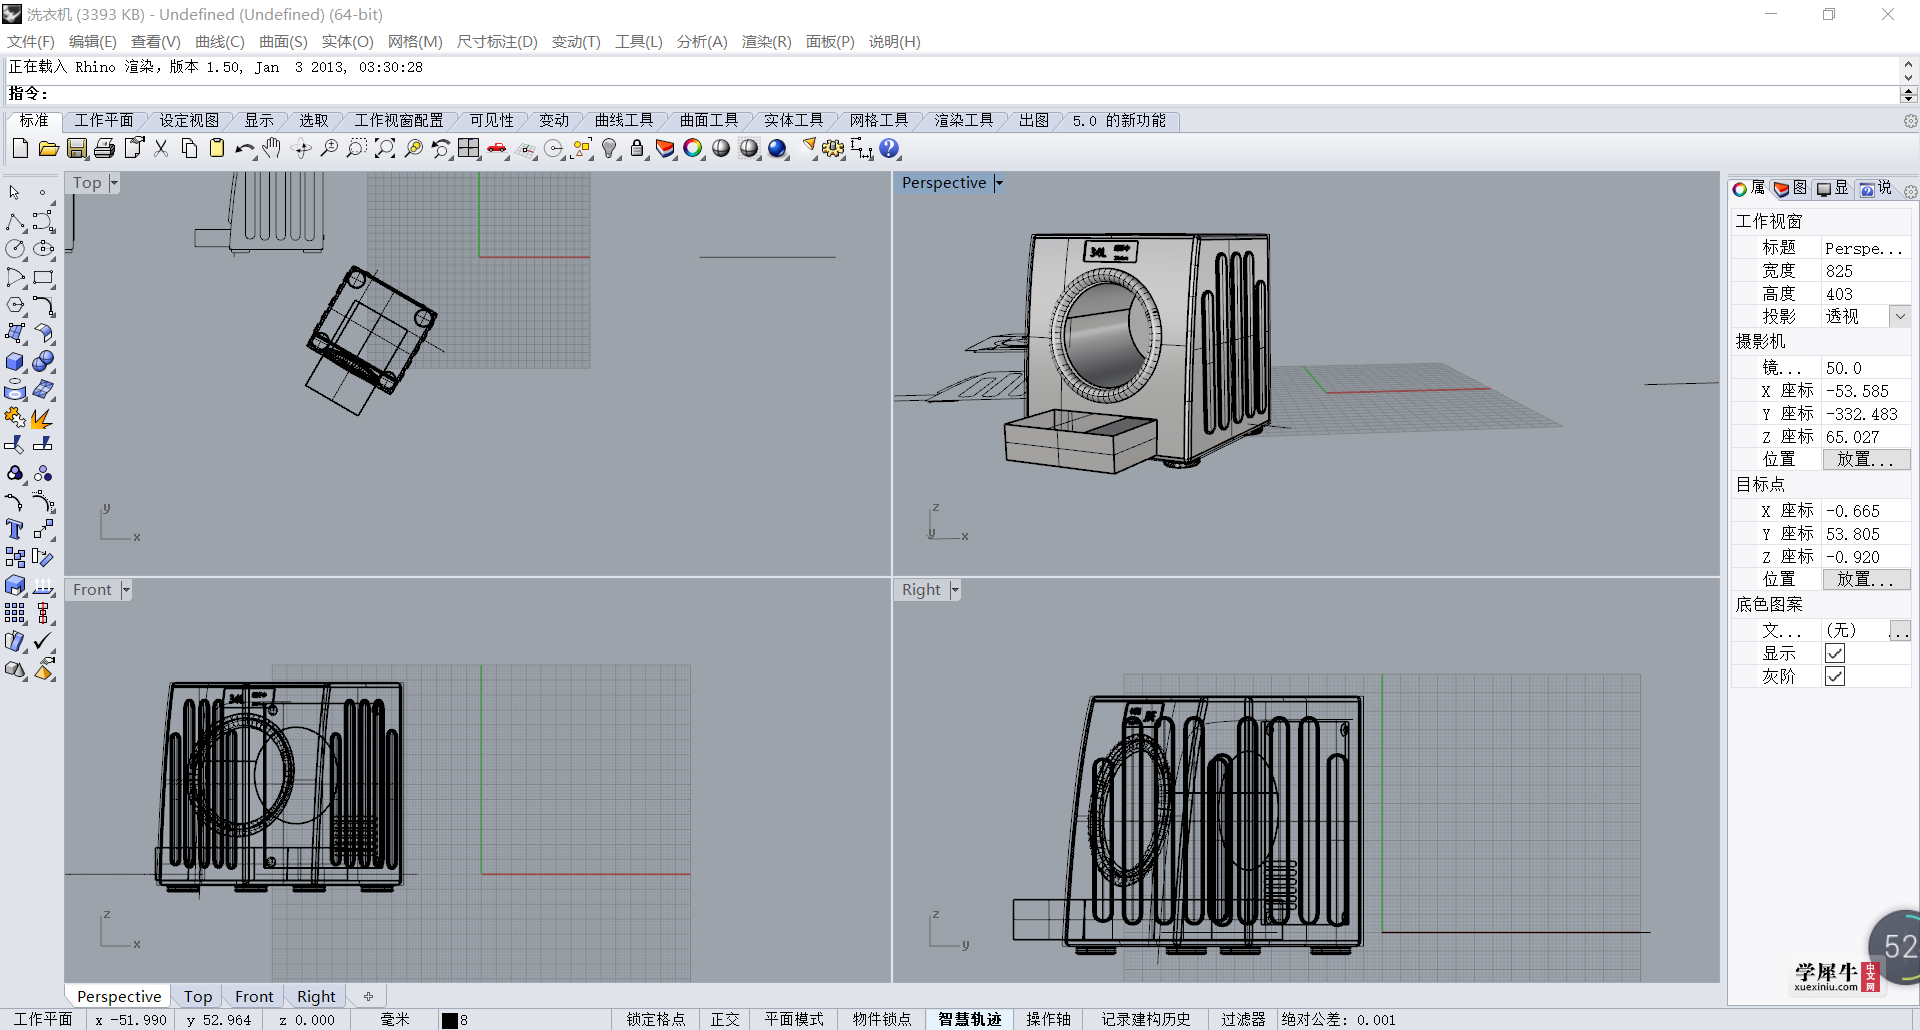Screen dimensions: 1920x1030
Task: Select the Cut scissors icon
Action: [161, 149]
